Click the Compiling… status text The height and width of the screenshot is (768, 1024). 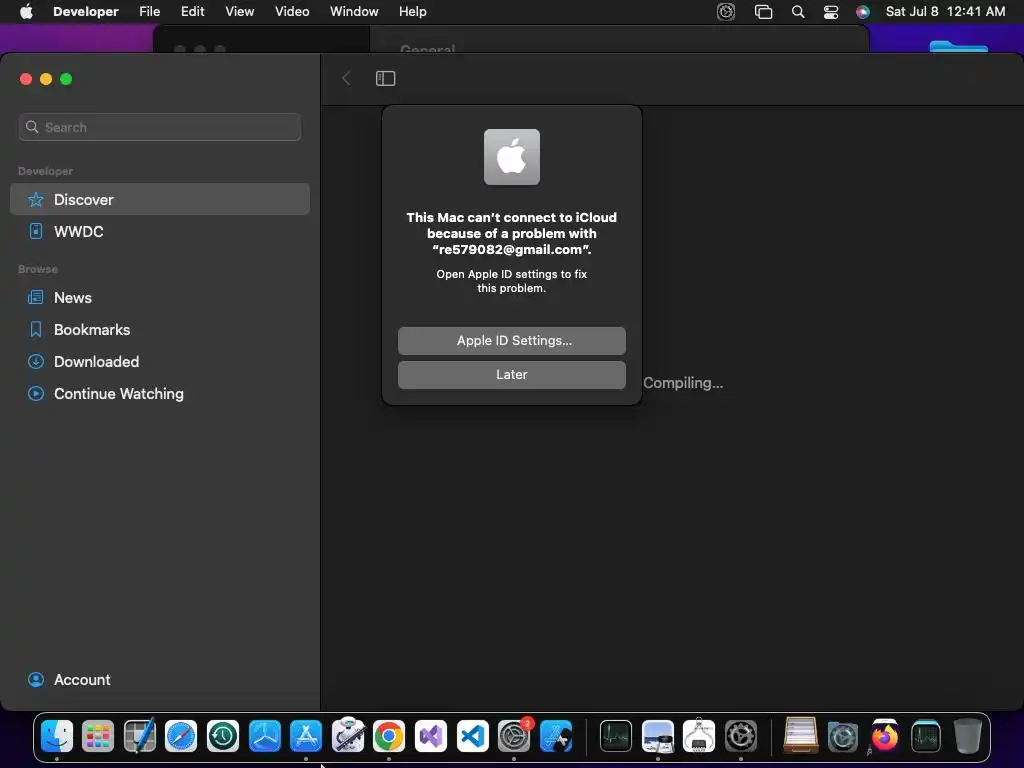click(682, 383)
